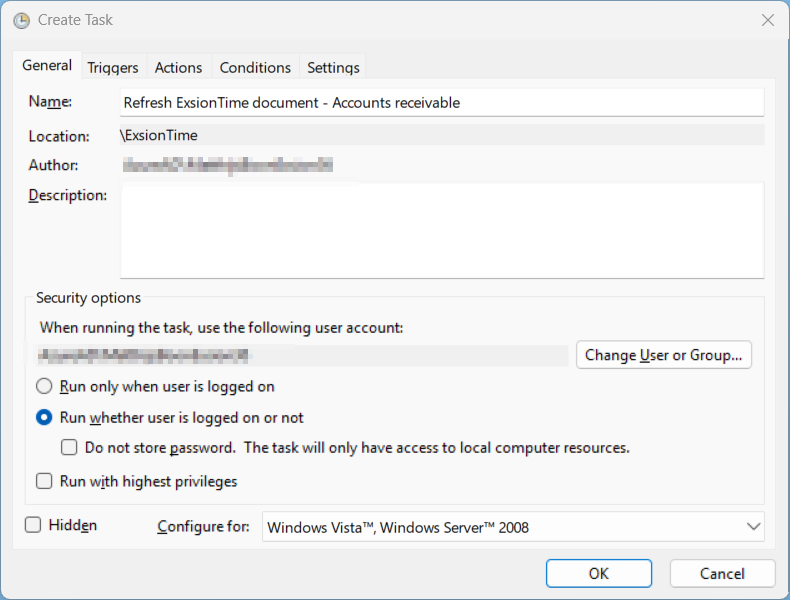
Task: Enable the Do not store password checkbox
Action: point(69,448)
